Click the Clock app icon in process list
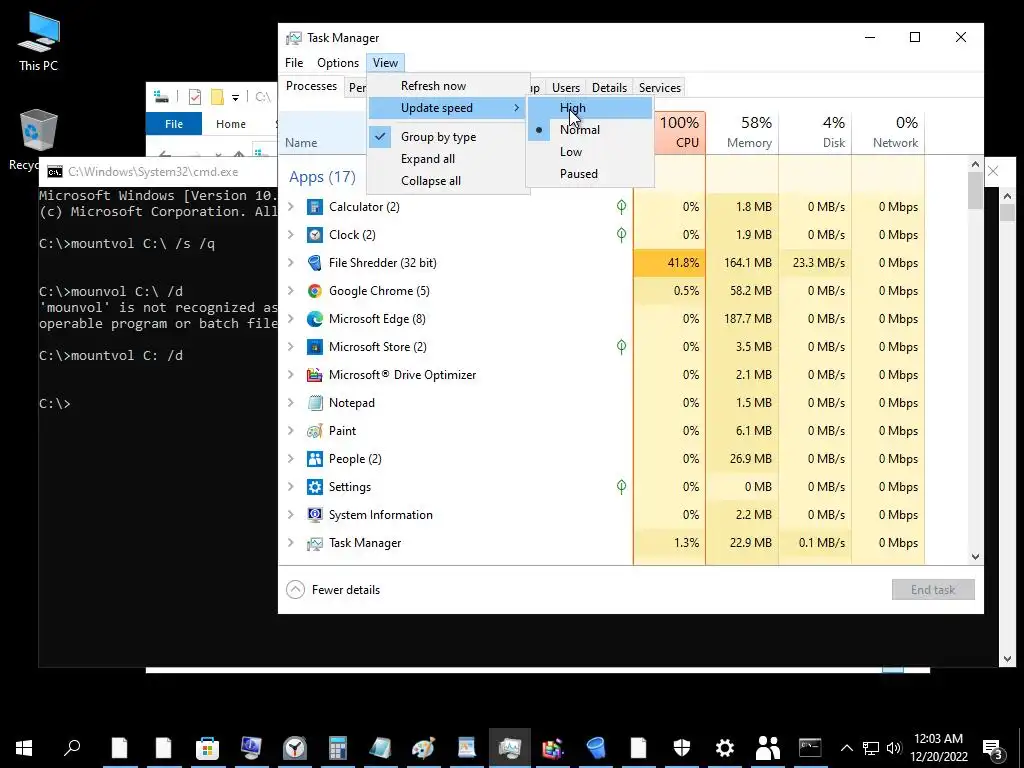 [315, 235]
